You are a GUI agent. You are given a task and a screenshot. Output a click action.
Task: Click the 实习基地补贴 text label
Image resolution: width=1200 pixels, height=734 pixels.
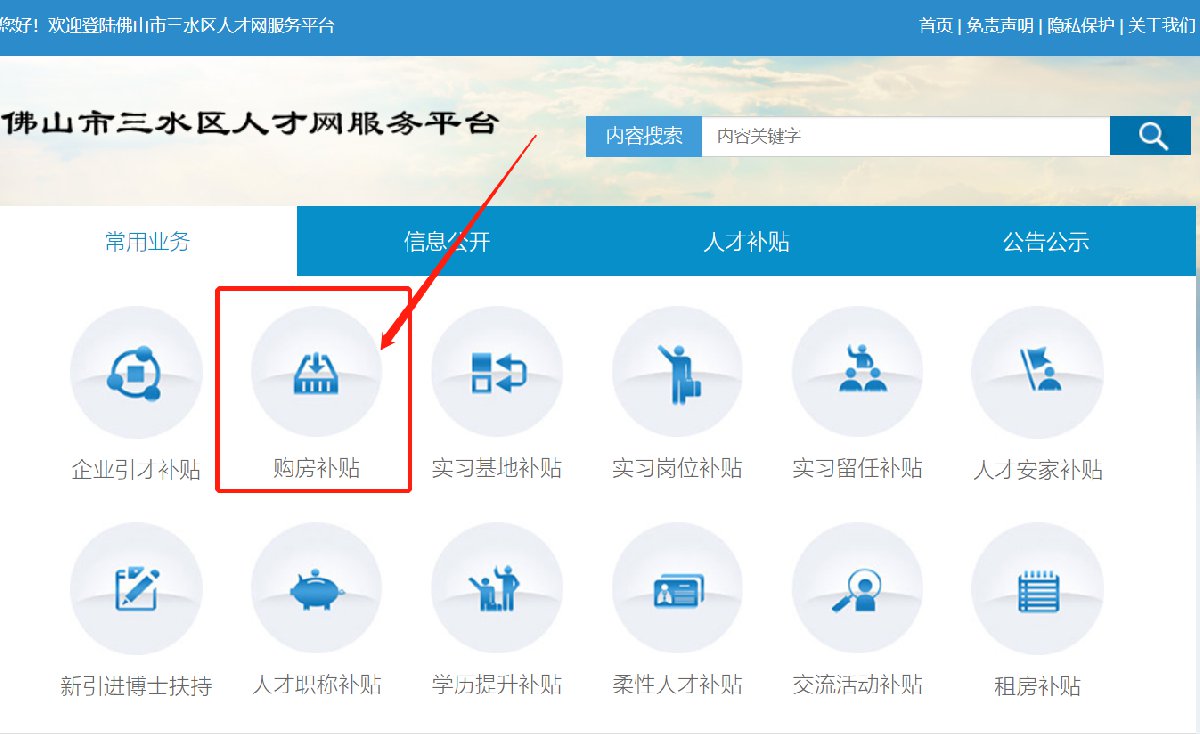pyautogui.click(x=497, y=468)
